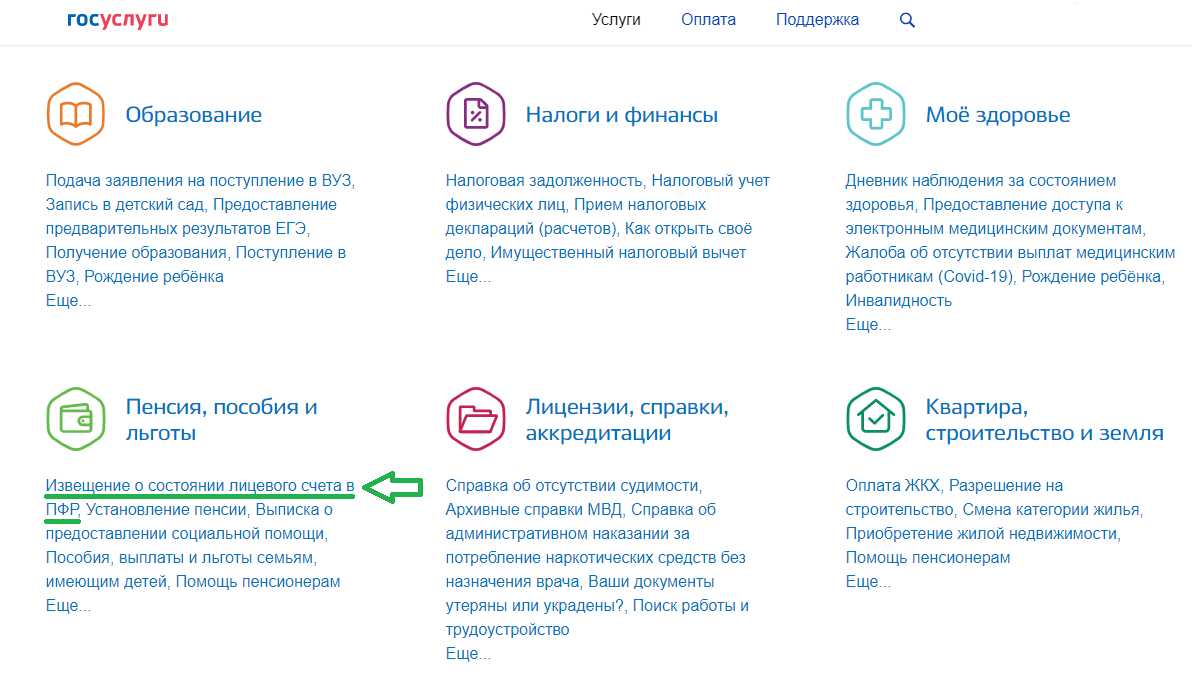
Task: Open Пенсия, пособия и льготы heading
Action: (x=221, y=420)
